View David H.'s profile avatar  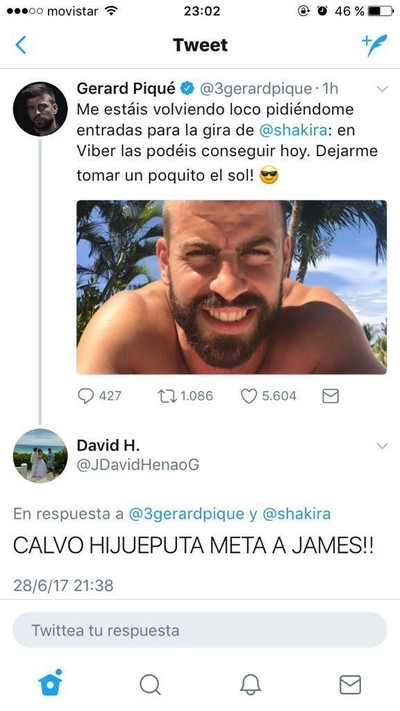coord(40,456)
